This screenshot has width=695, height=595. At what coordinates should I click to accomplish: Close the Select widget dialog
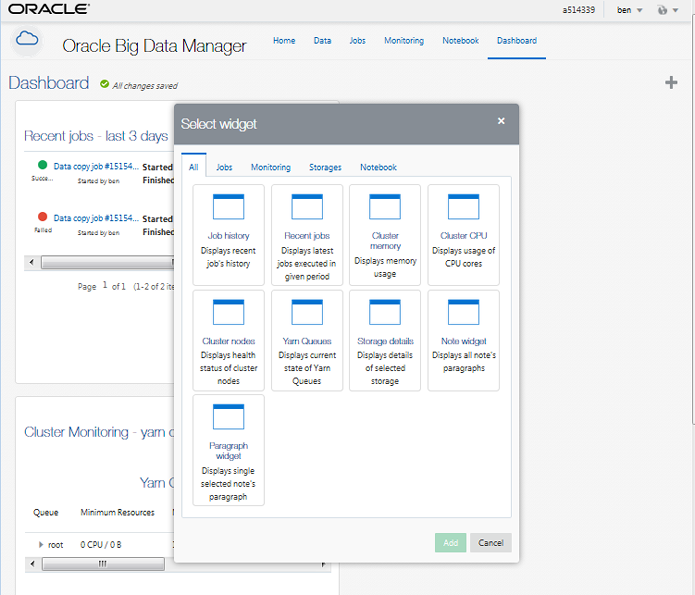pyautogui.click(x=501, y=121)
